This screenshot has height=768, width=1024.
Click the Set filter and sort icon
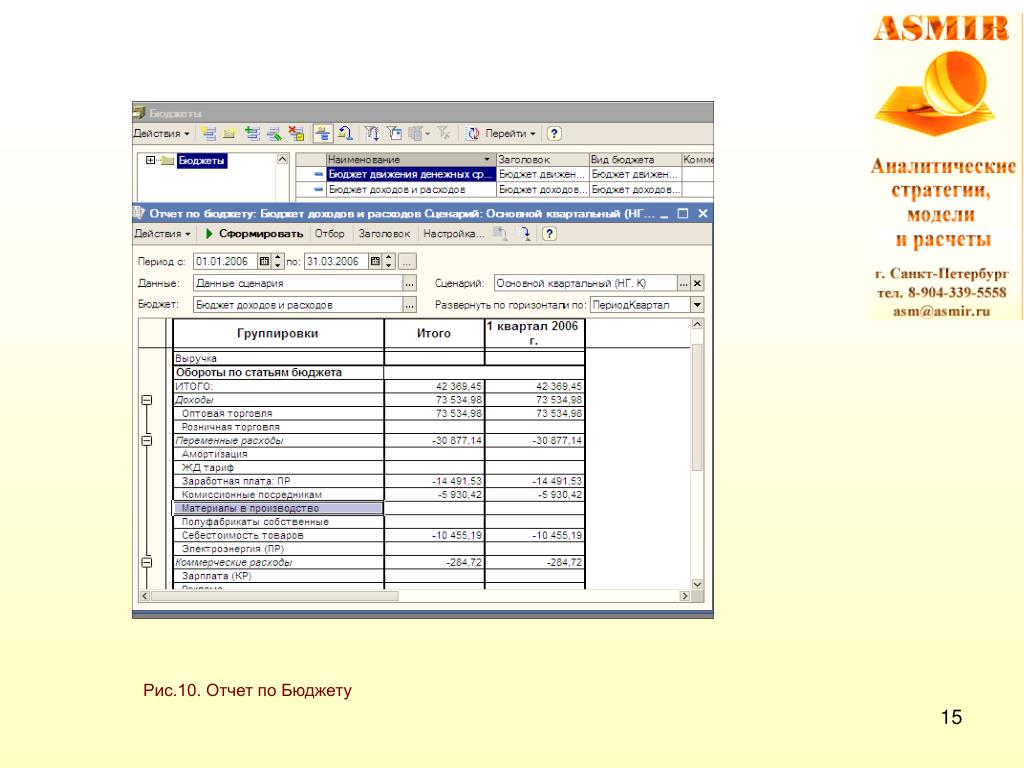point(372,134)
